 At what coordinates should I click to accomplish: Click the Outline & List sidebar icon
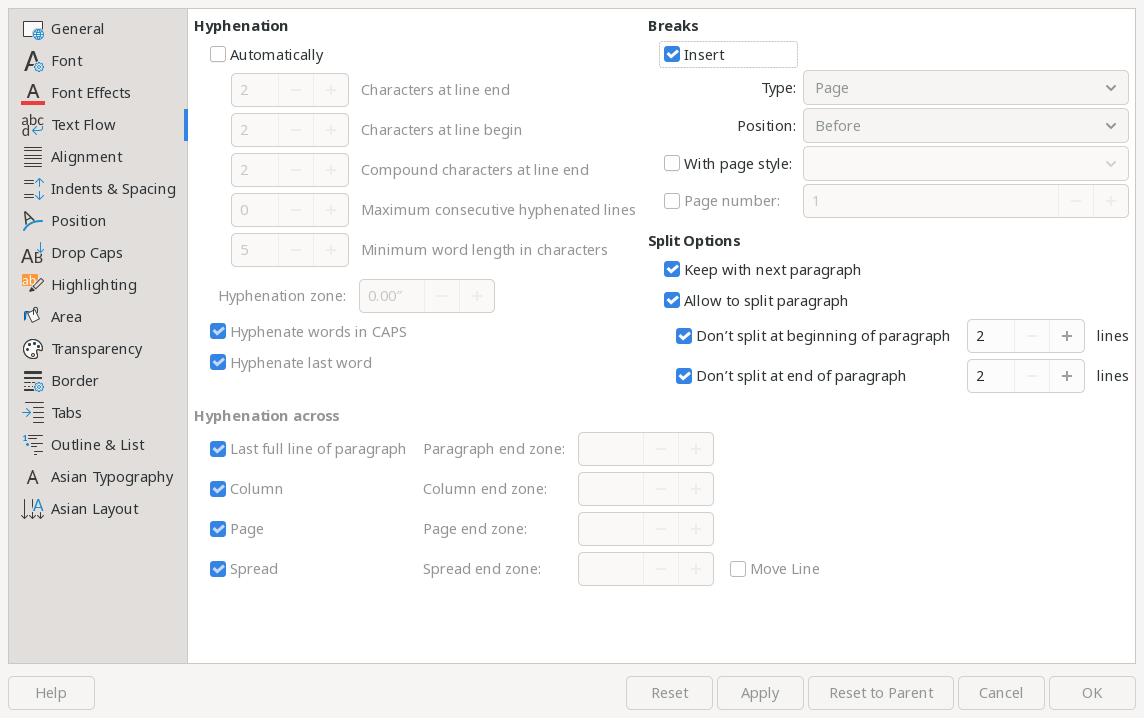coord(33,445)
